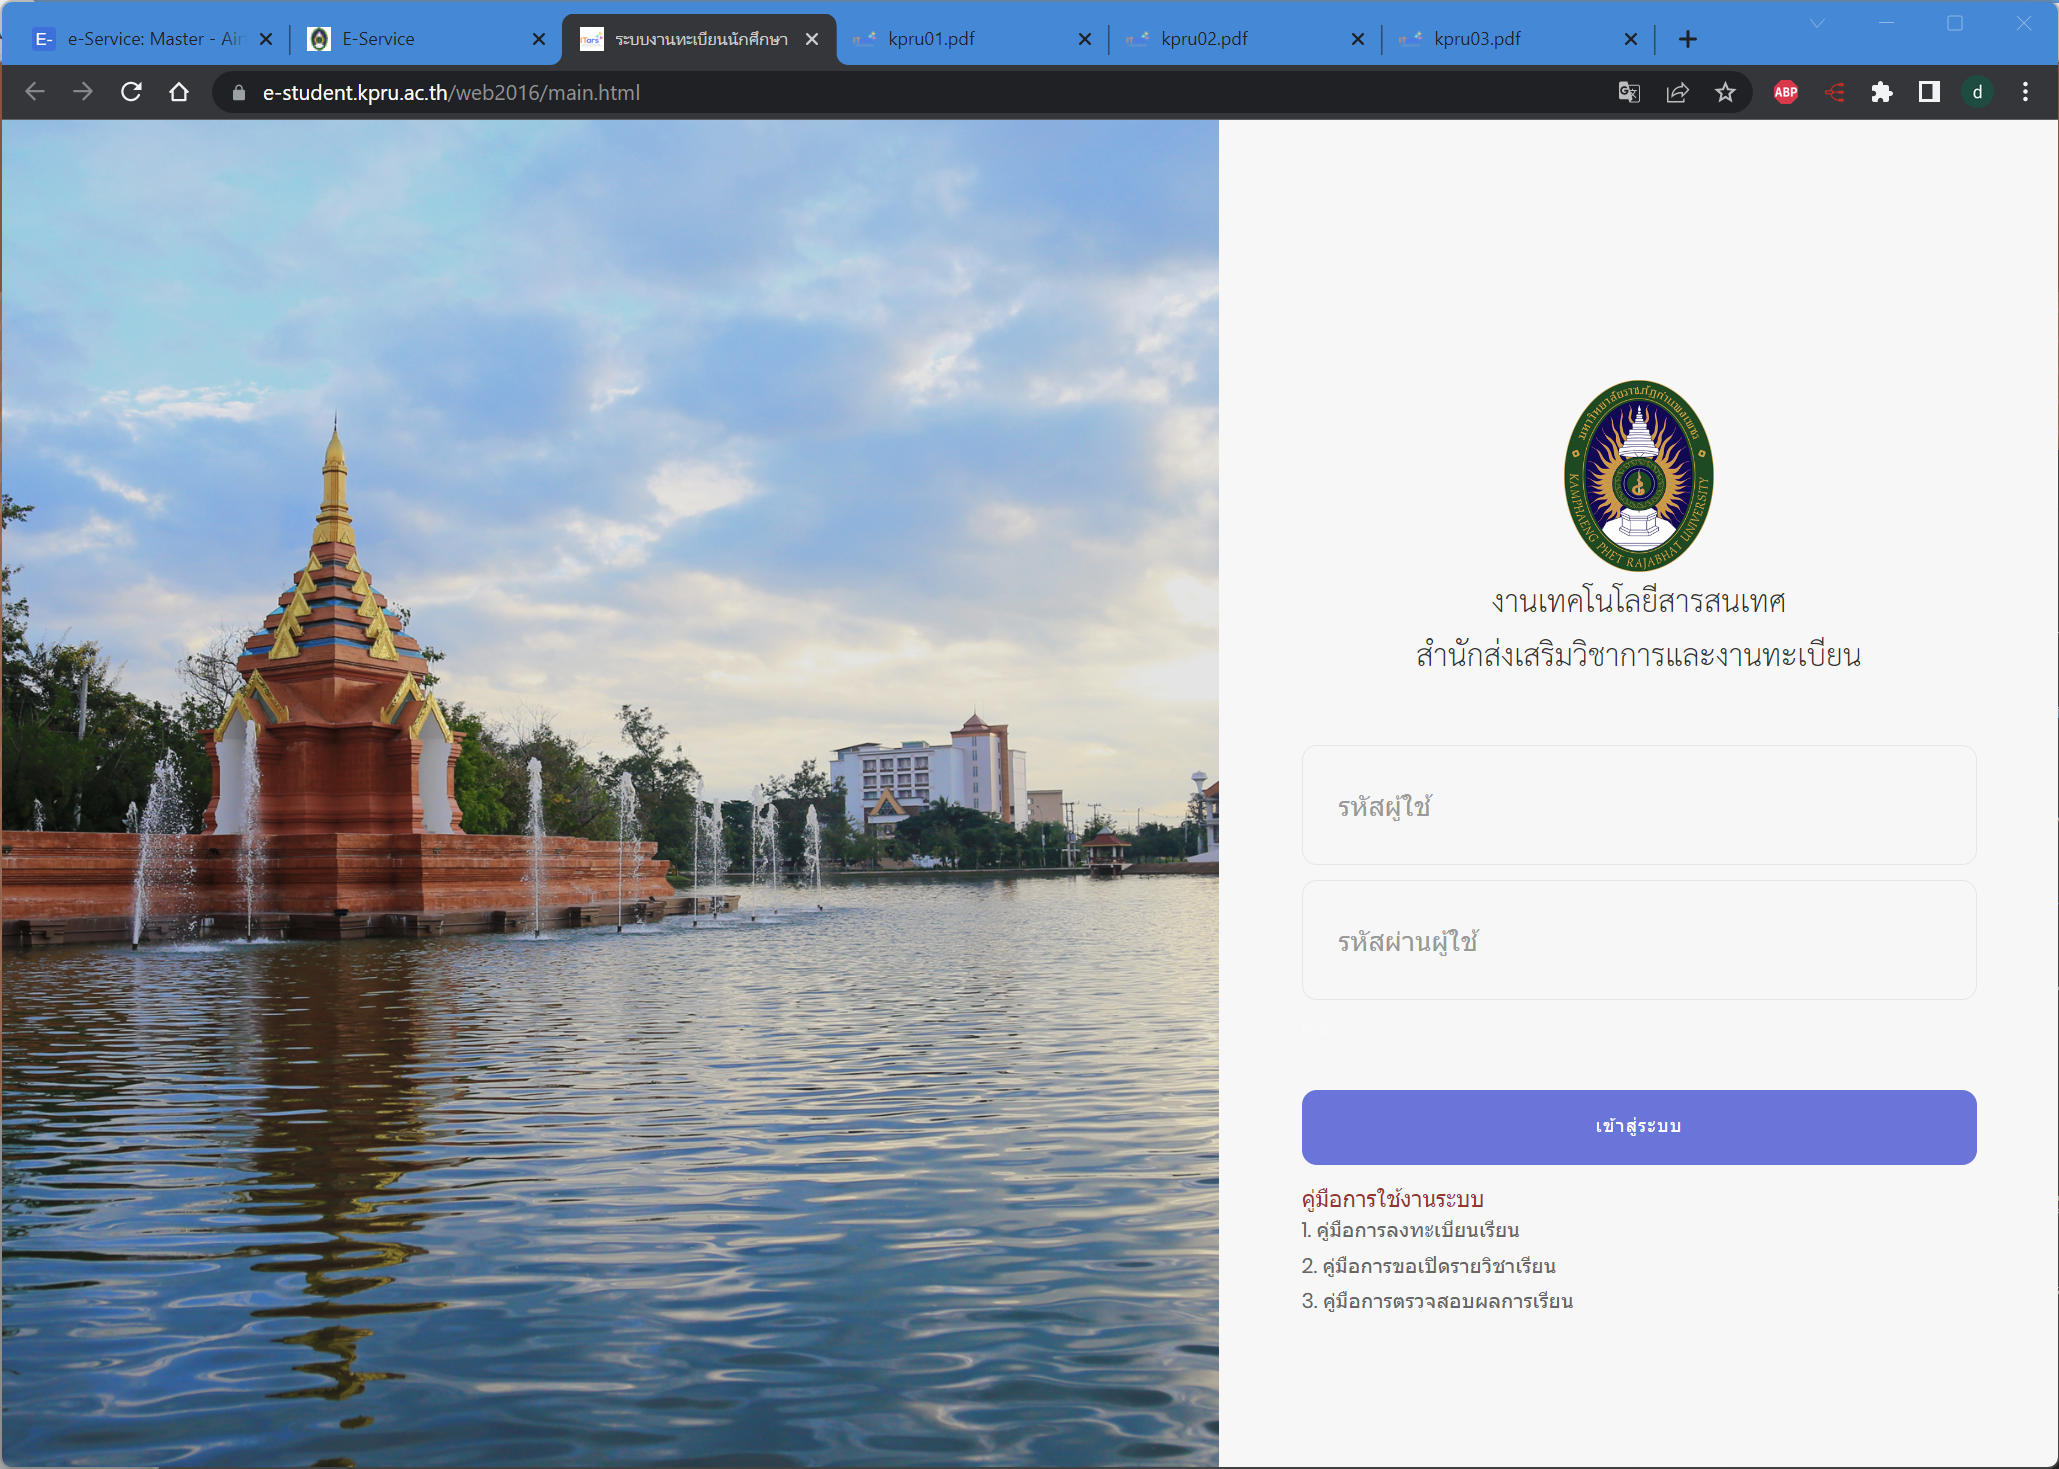
Task: Click the reload page icon
Action: (131, 92)
